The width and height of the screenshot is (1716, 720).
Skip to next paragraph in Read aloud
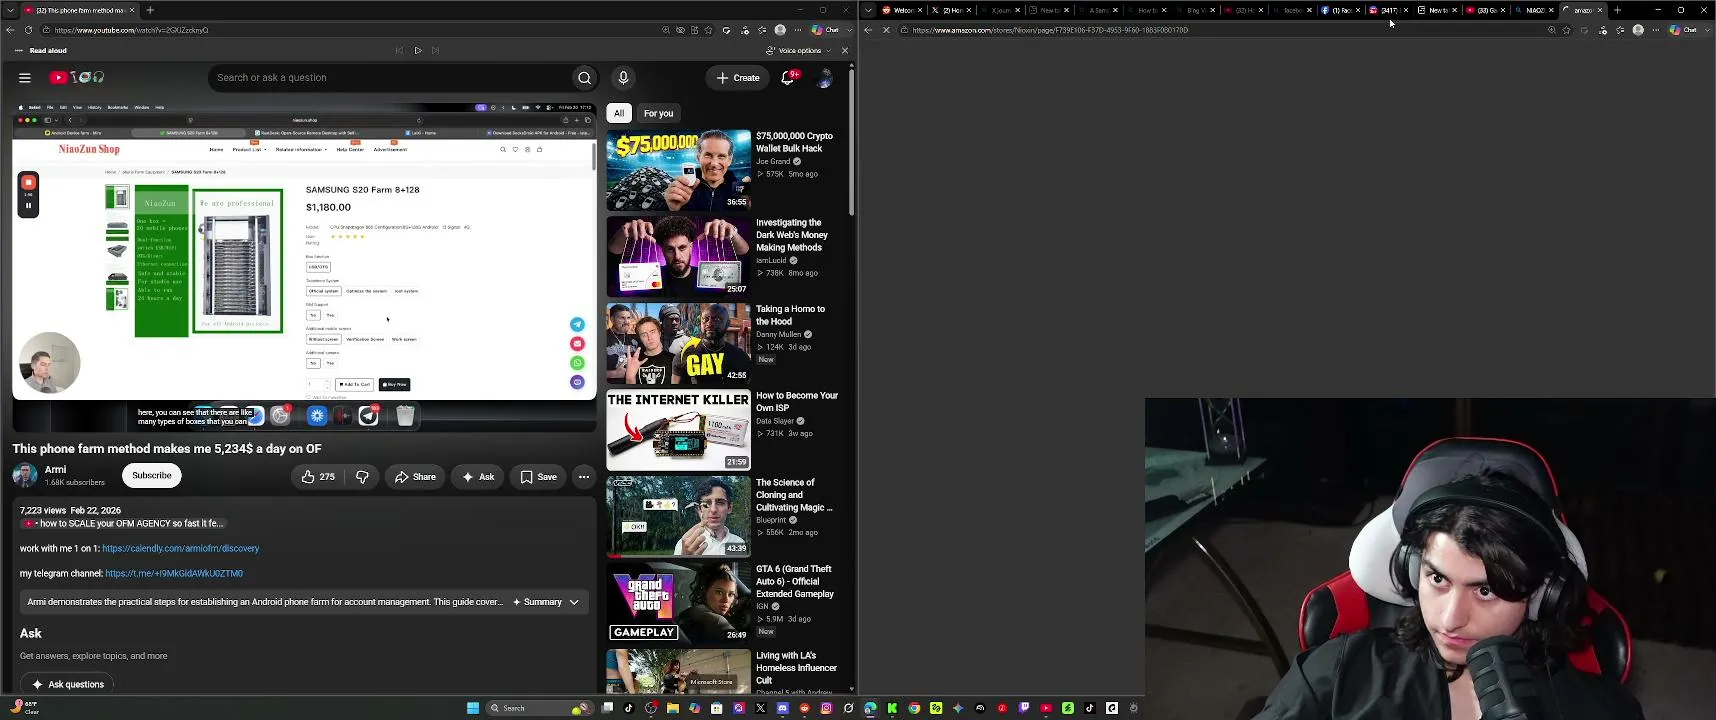436,50
